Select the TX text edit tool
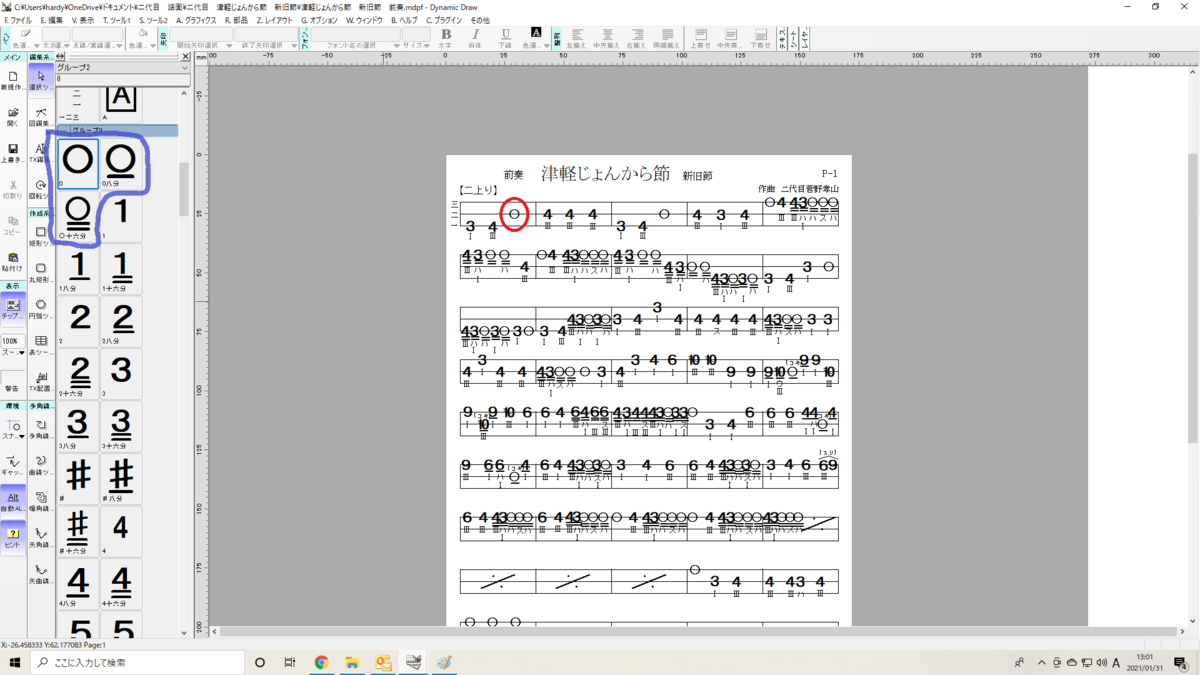 pos(41,153)
